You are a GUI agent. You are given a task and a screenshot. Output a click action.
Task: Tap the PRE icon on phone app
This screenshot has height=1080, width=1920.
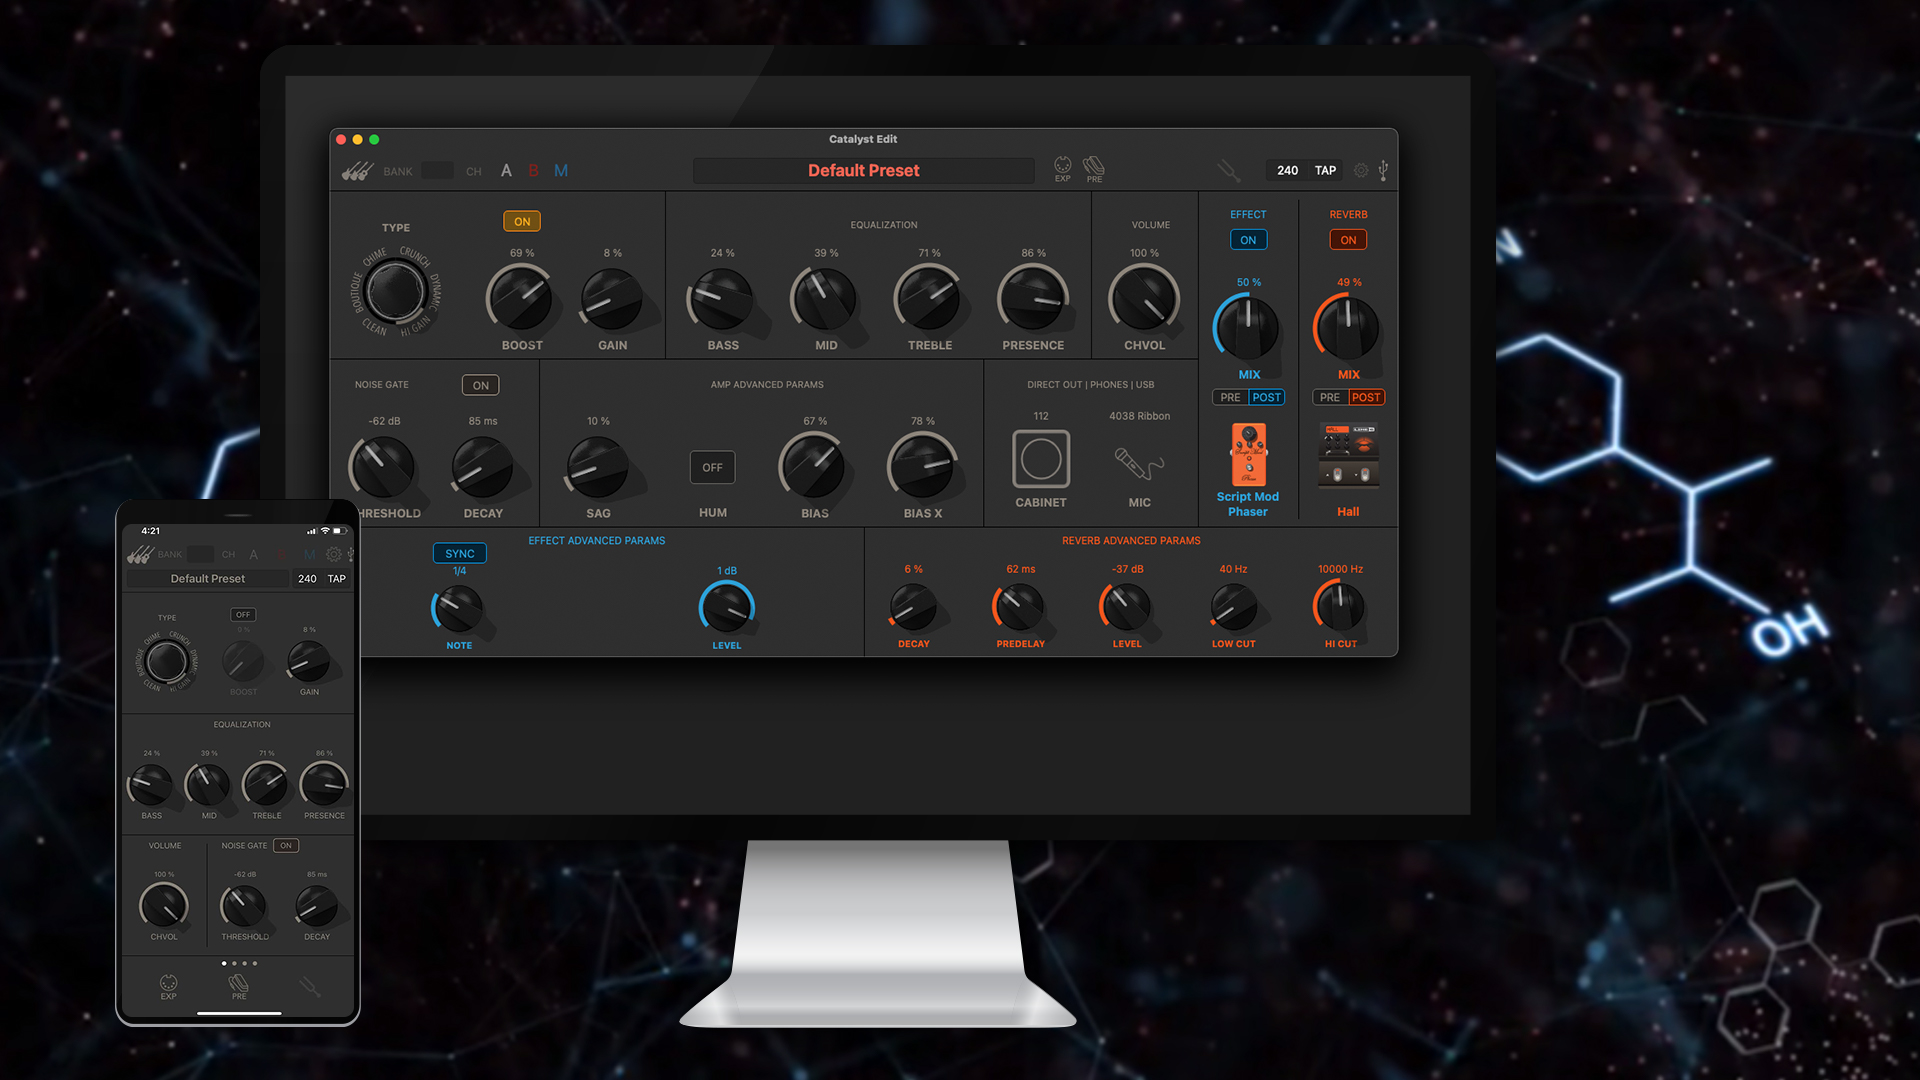tap(239, 986)
